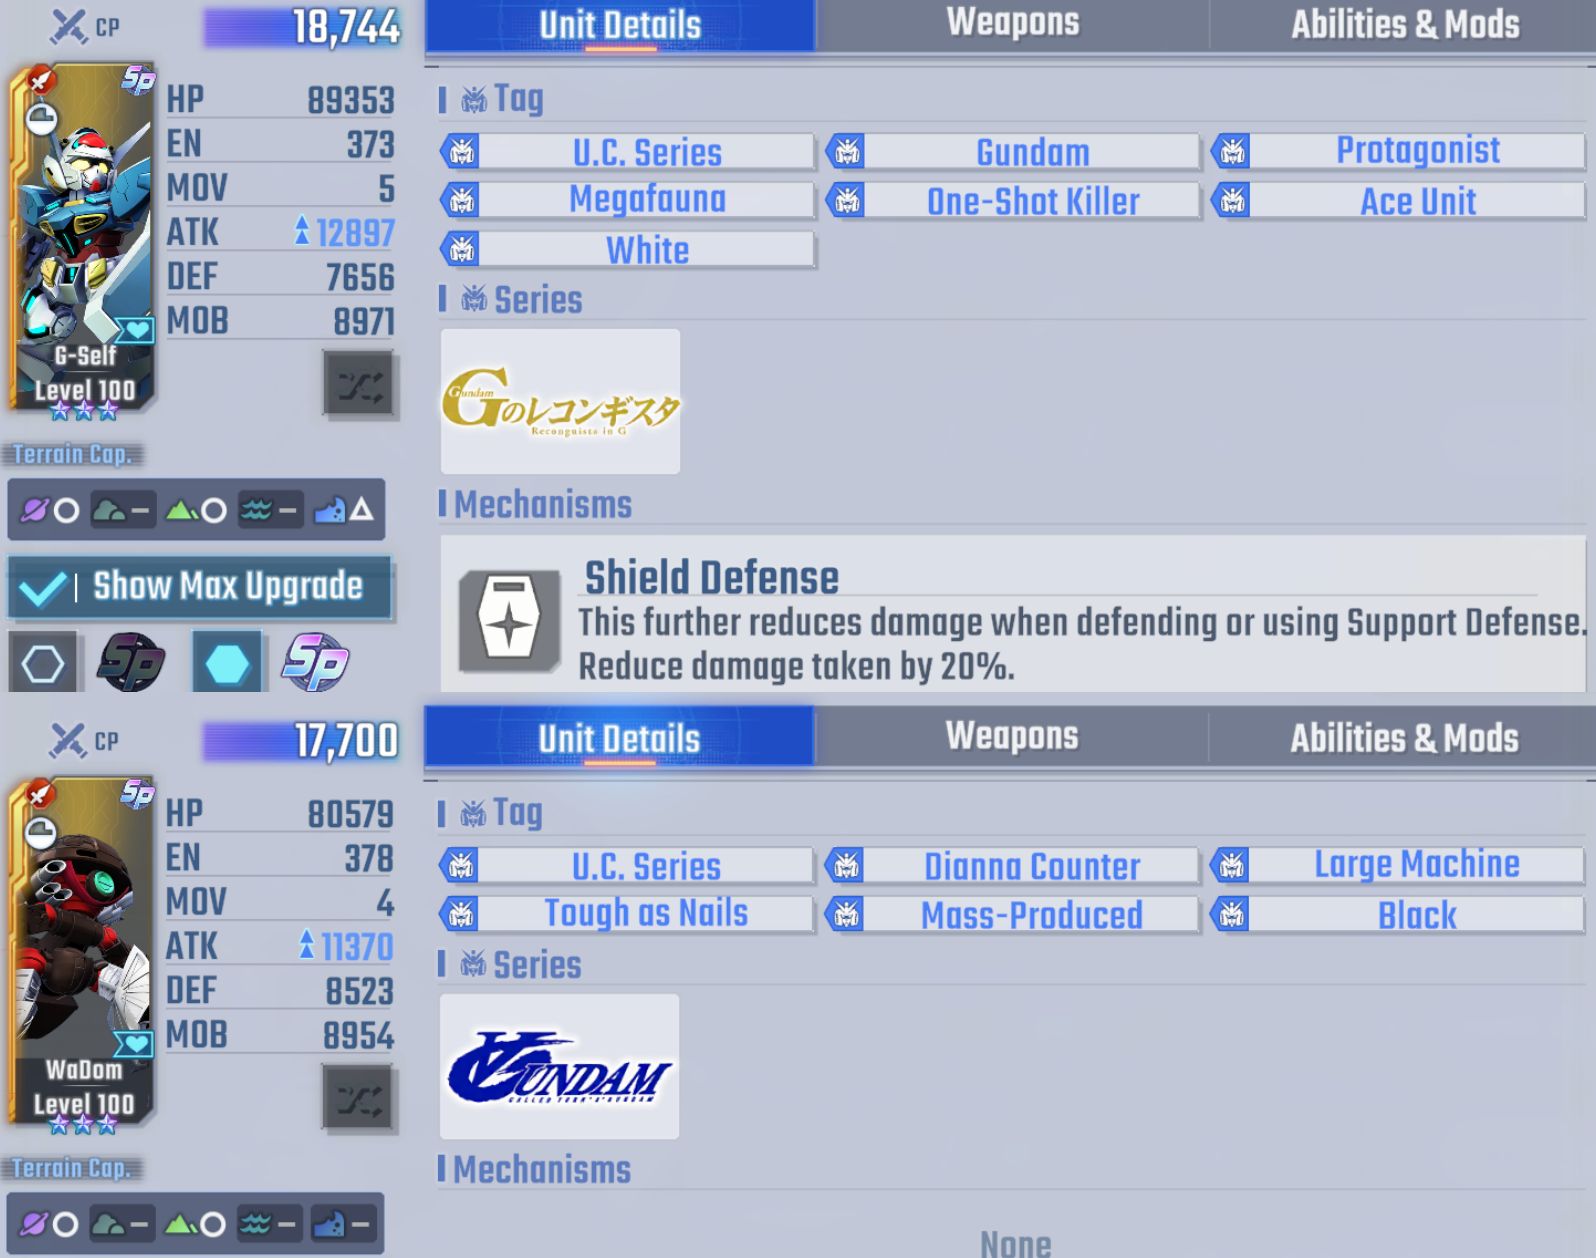Viewport: 1596px width, 1258px height.
Task: Click the Mechanisms 'None' text
Action: coord(1015,1244)
